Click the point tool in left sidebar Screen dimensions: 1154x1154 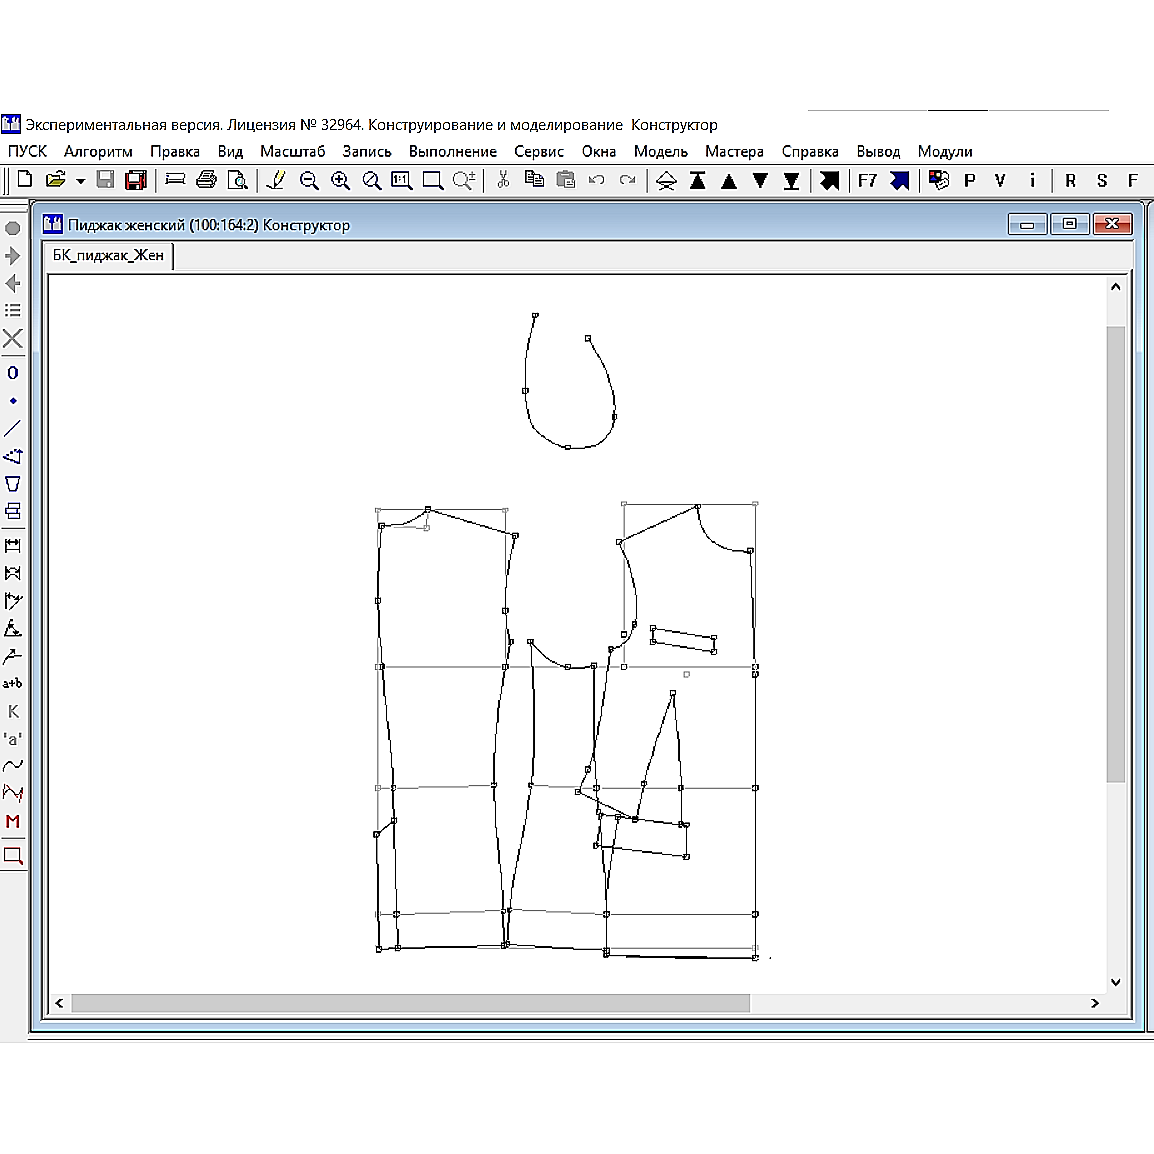(13, 401)
